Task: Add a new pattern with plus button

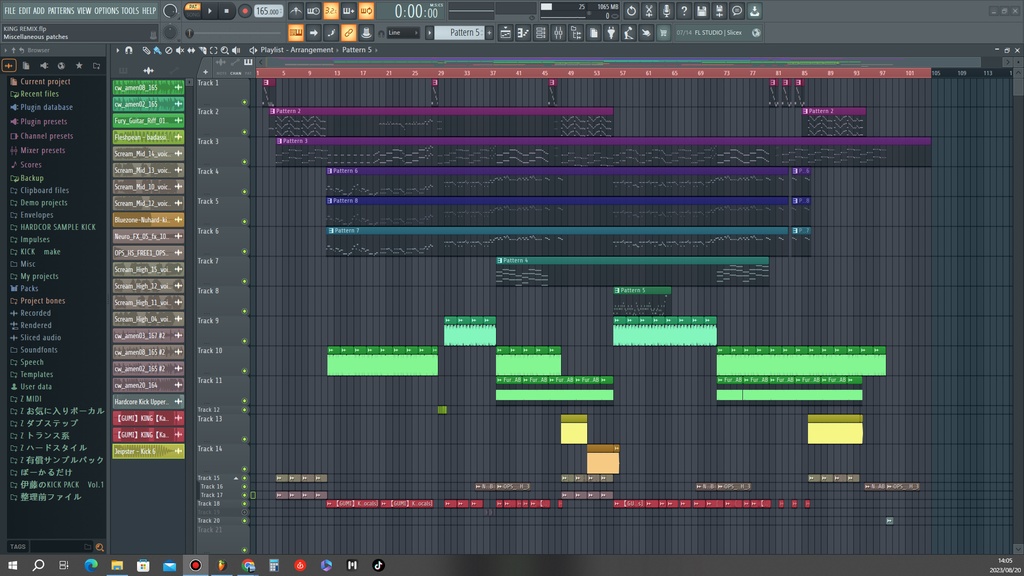Action: [x=489, y=33]
